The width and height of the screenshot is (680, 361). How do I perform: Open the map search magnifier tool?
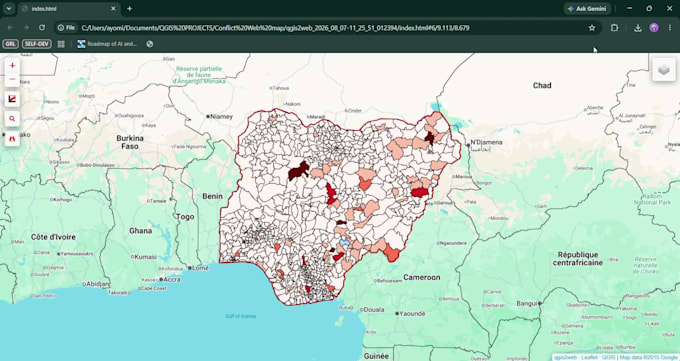pyautogui.click(x=12, y=118)
